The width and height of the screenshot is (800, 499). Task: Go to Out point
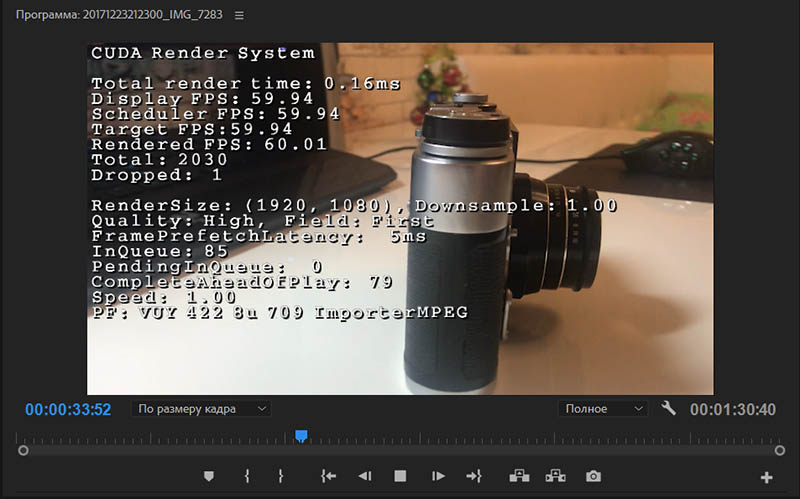[474, 477]
